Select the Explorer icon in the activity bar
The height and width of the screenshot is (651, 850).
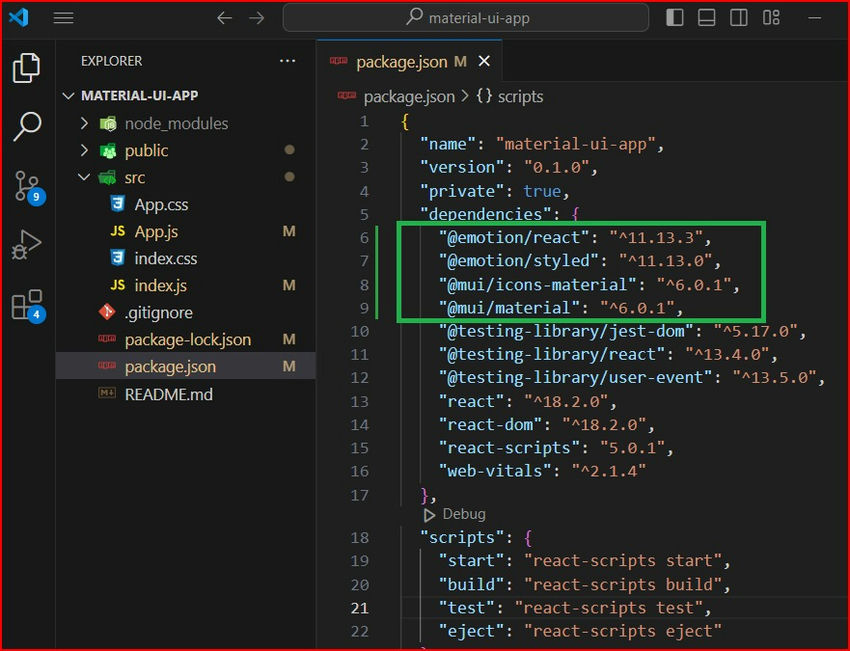point(27,68)
